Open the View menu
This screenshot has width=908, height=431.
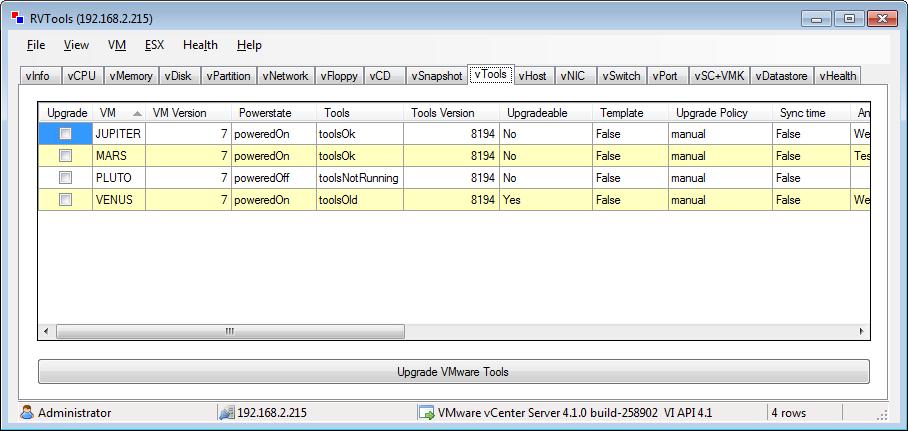[76, 45]
